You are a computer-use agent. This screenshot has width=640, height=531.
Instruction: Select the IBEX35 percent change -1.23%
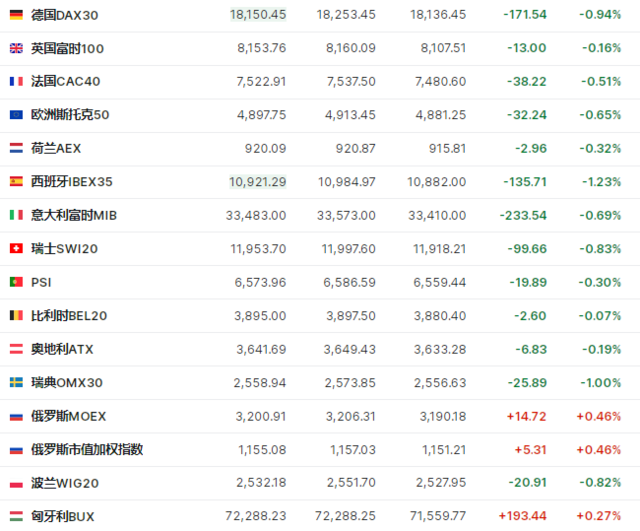[x=602, y=182]
